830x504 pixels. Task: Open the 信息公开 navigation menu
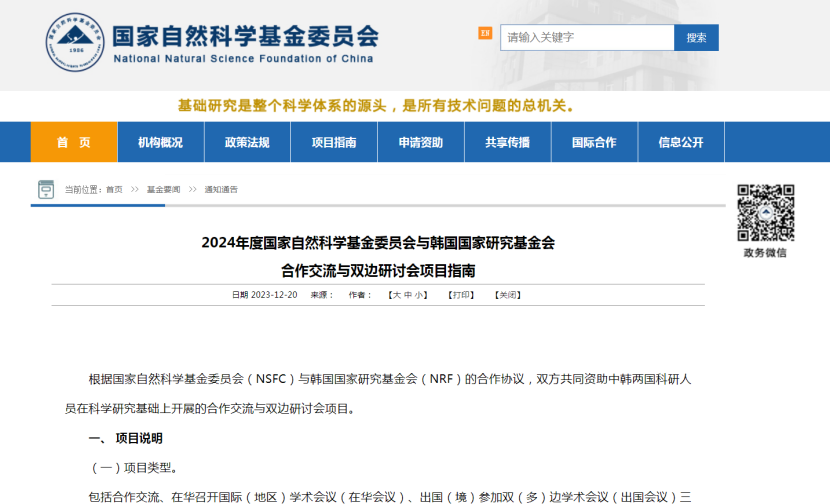[x=681, y=142]
